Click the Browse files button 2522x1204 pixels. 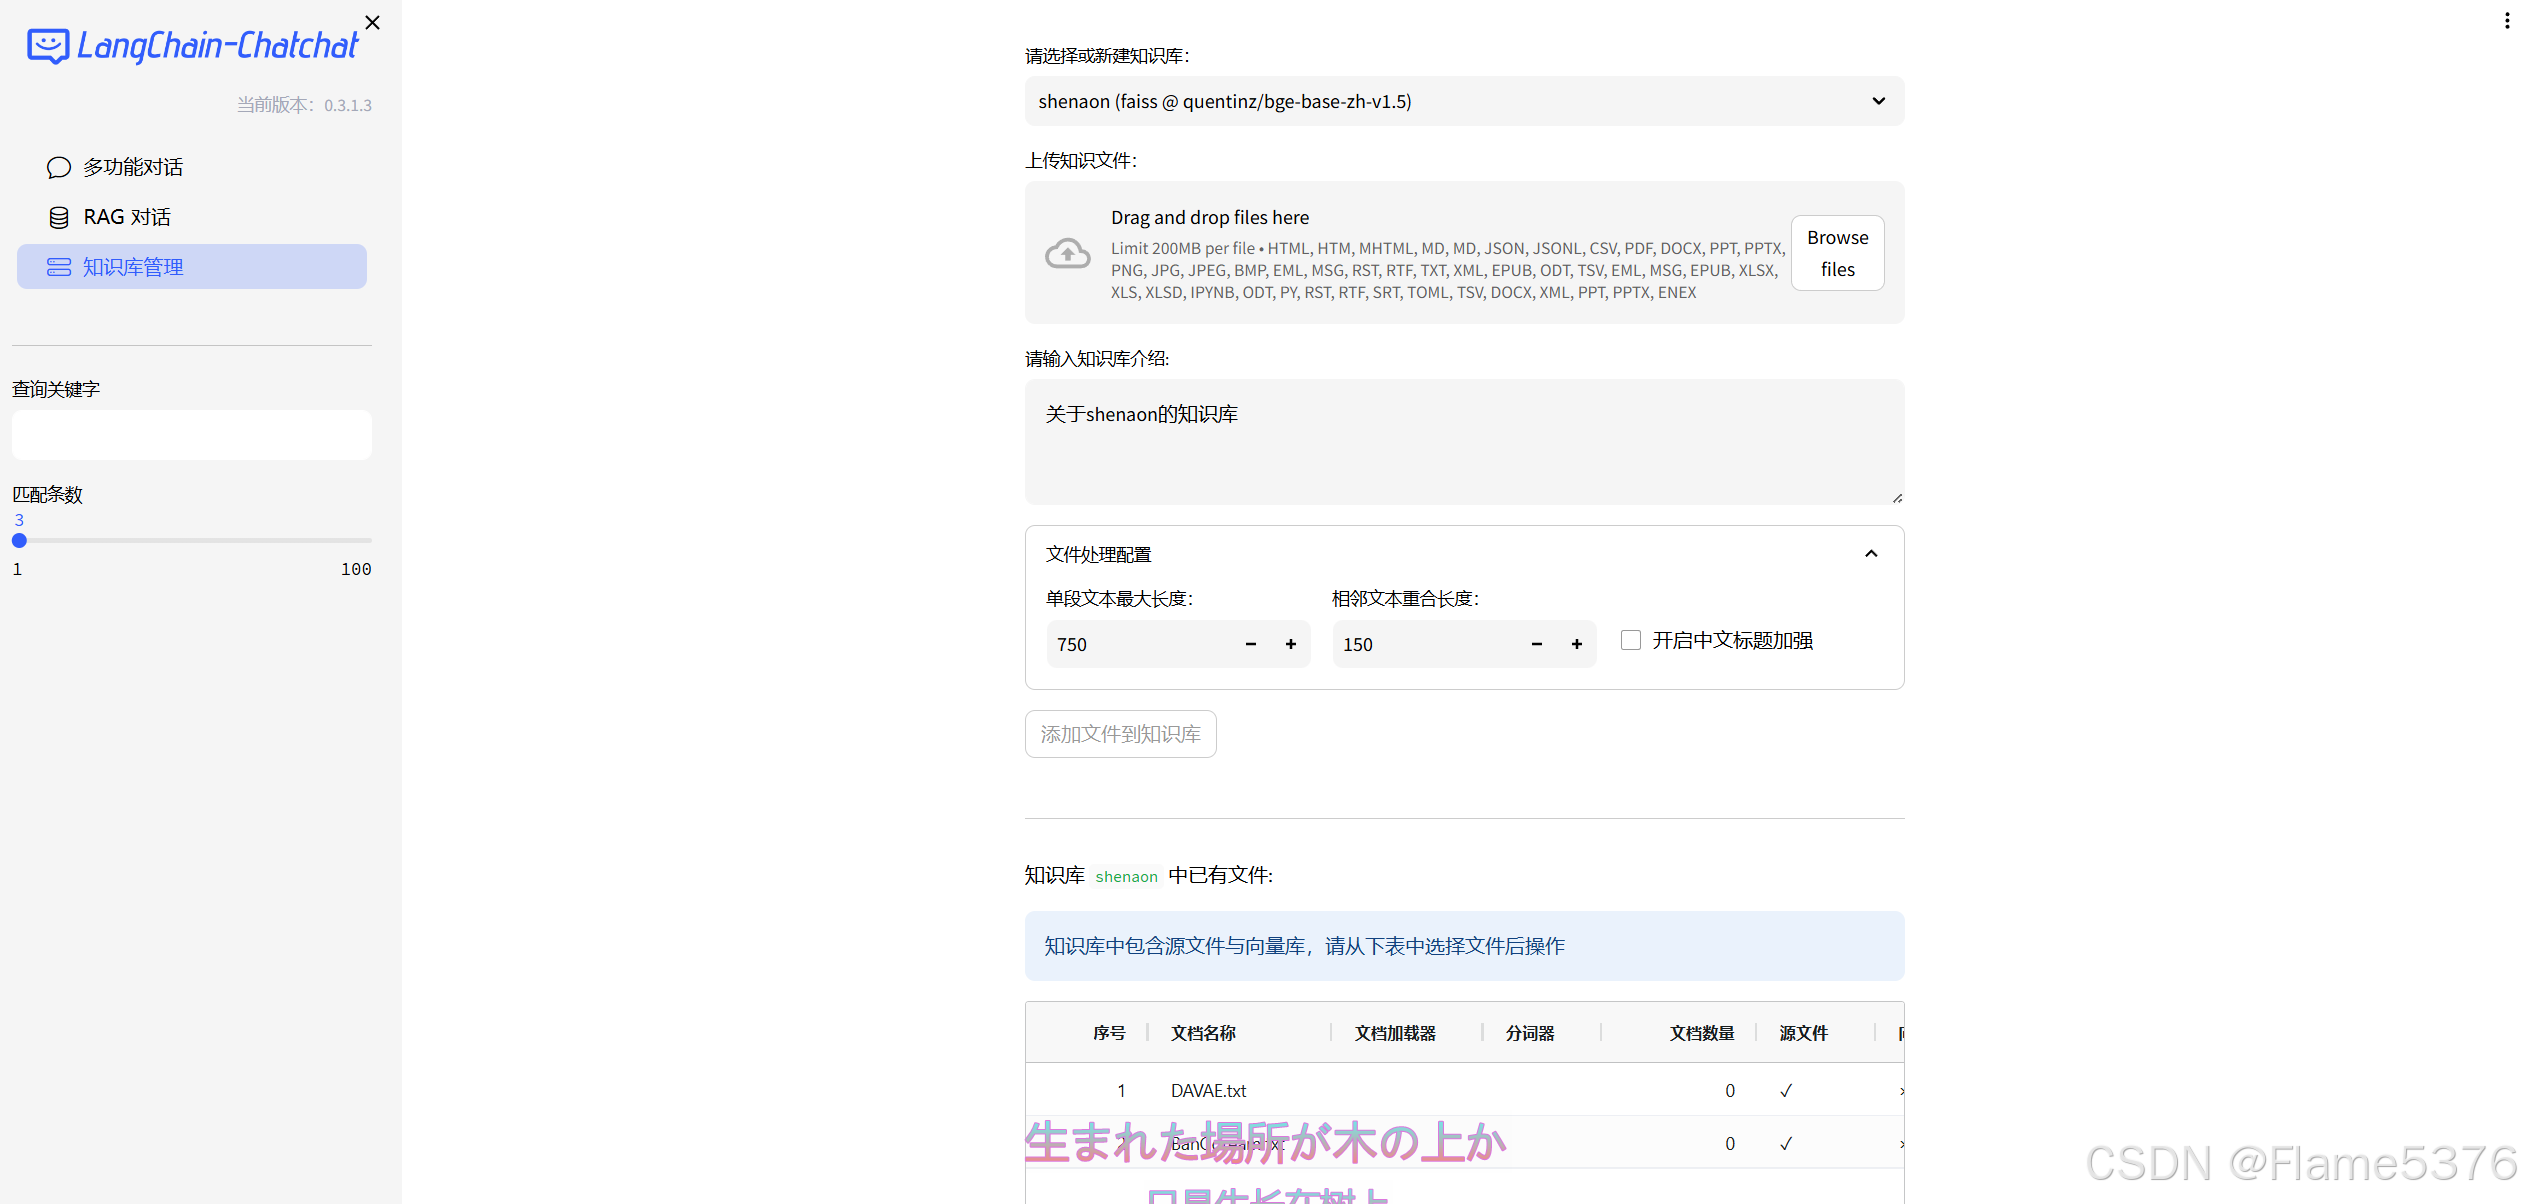point(1837,253)
